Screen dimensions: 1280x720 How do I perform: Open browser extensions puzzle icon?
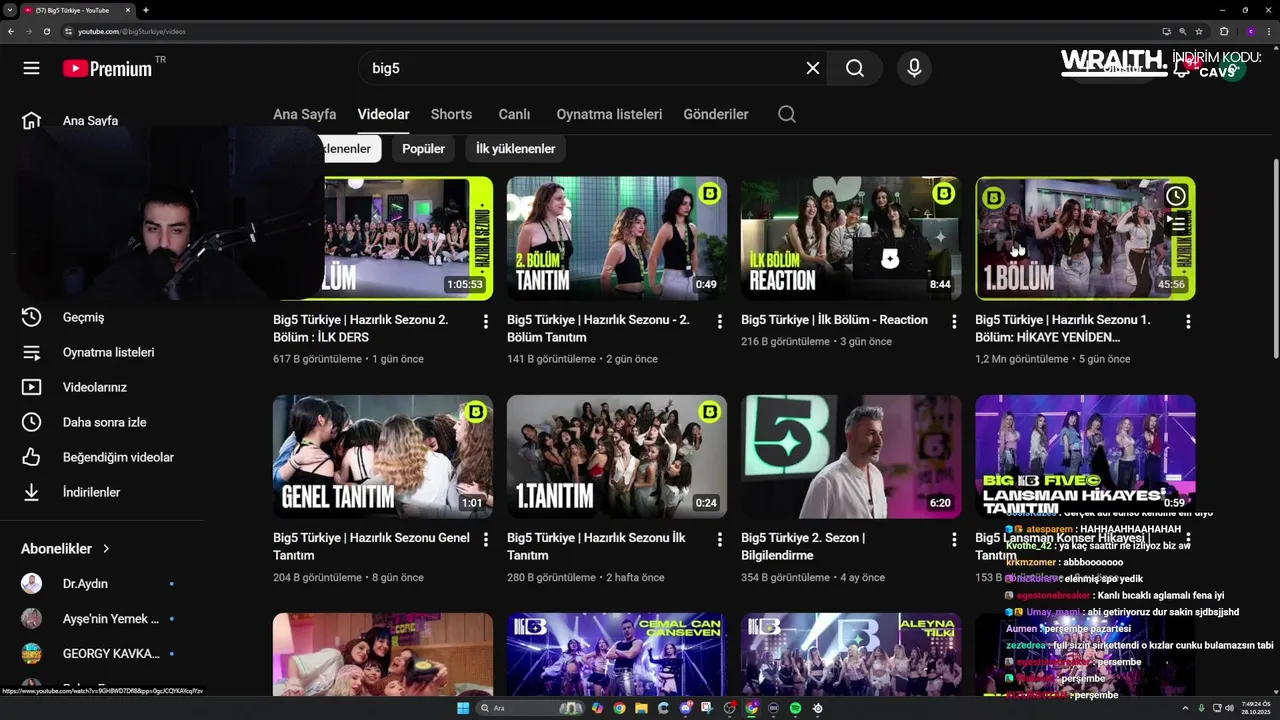click(x=1224, y=31)
